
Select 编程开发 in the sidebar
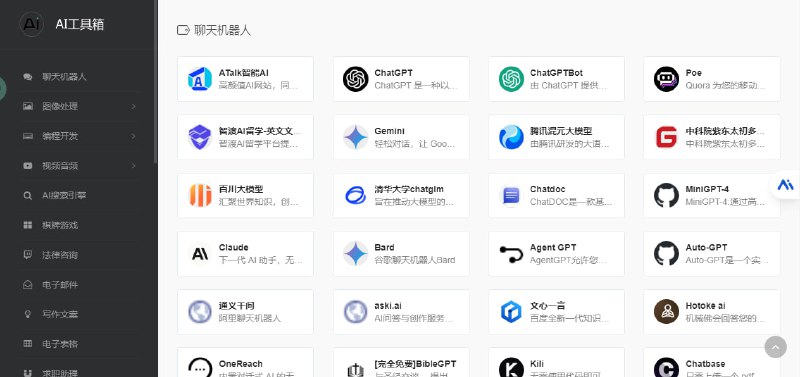pos(60,136)
